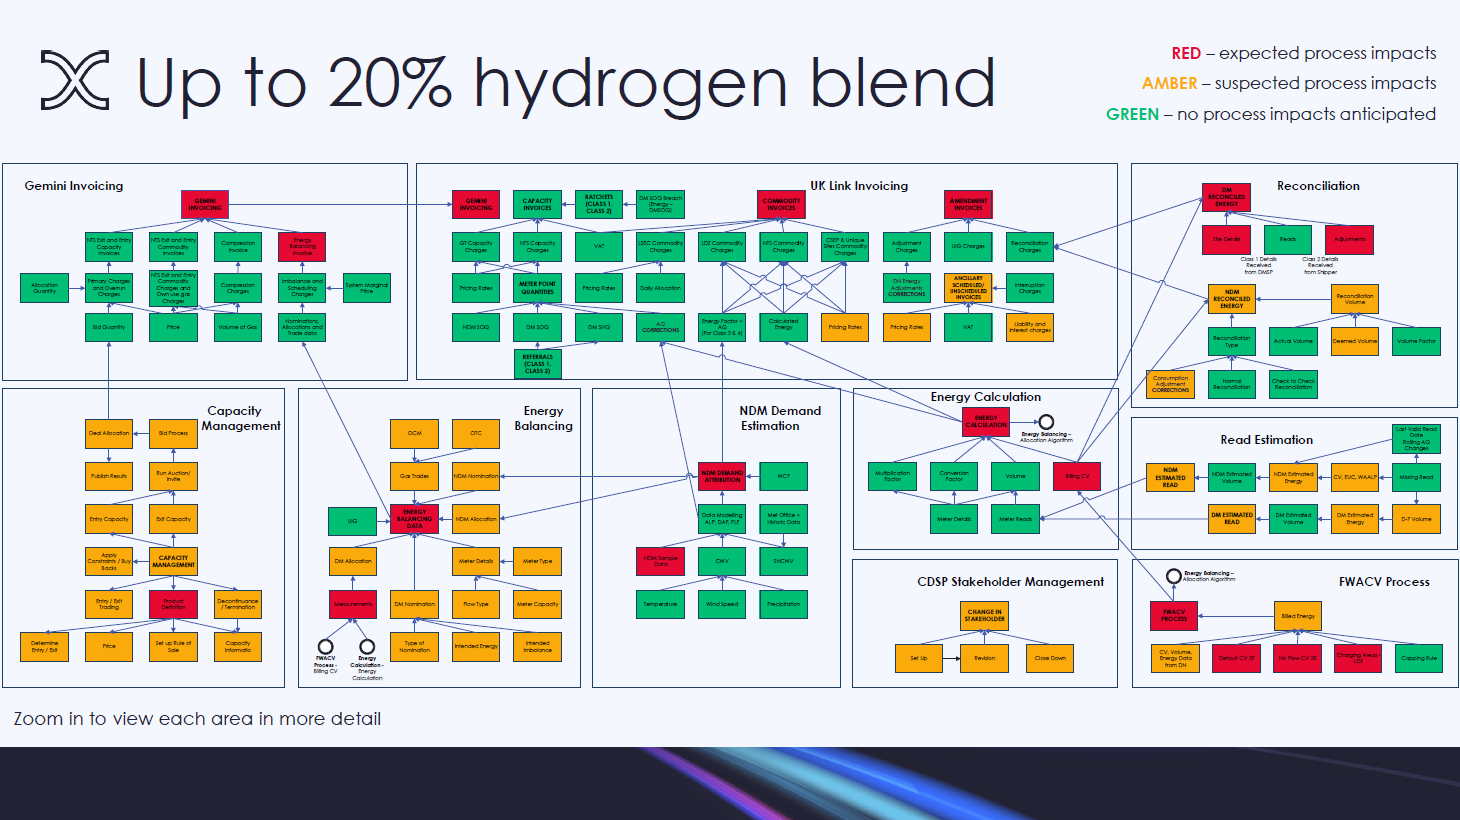Select the red Billing CV box
Viewport: 1460px width, 820px height.
tap(1077, 476)
